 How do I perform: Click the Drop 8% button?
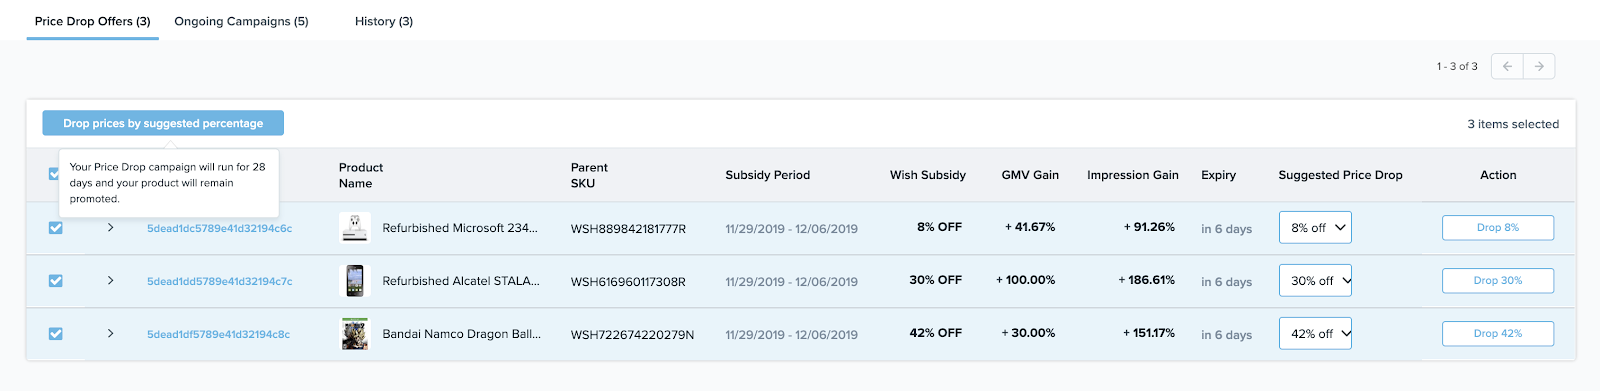click(1498, 228)
